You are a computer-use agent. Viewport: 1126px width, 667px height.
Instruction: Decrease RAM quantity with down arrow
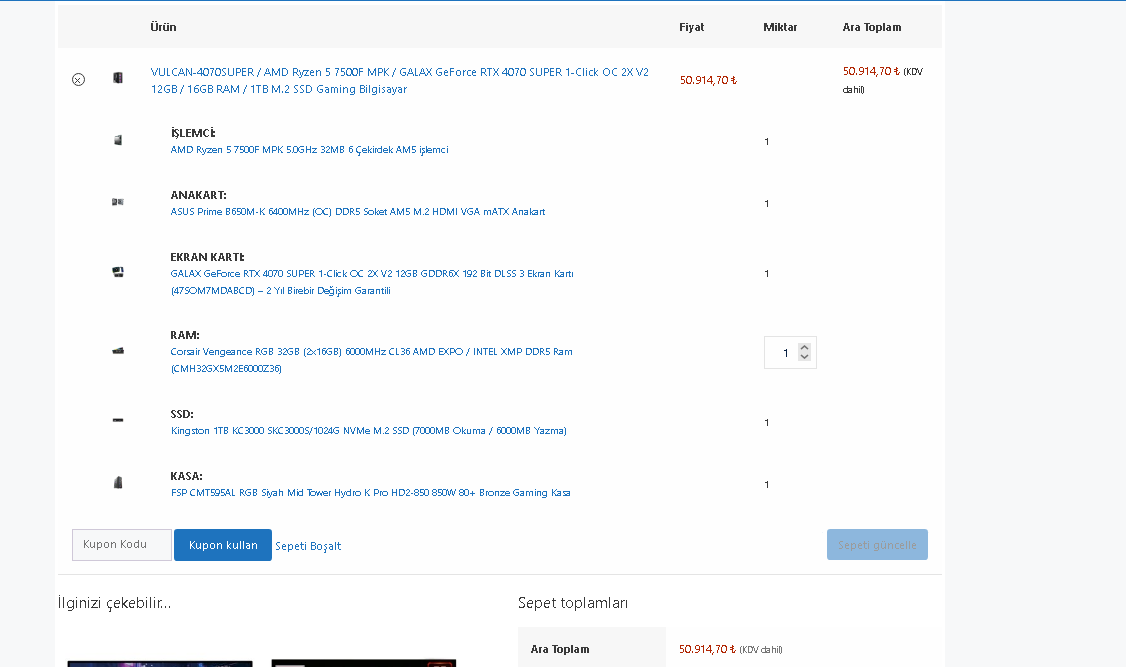point(804,357)
